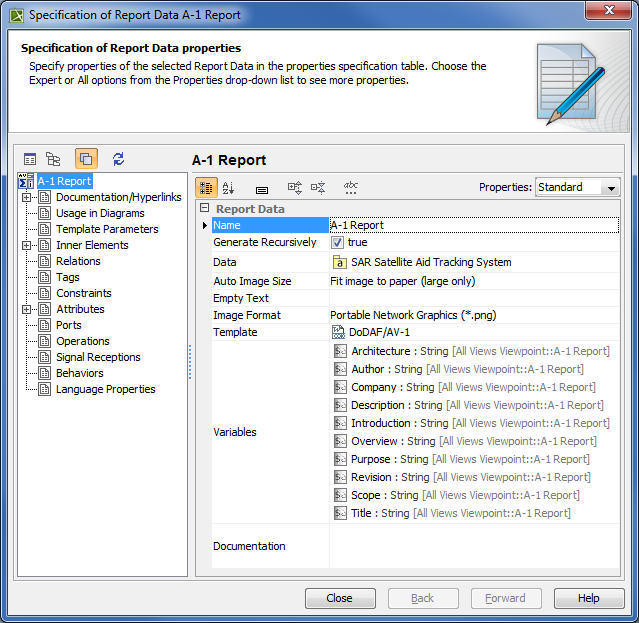Click the DoDAF/AV-1 template document icon
This screenshot has height=623, width=639.
click(338, 332)
